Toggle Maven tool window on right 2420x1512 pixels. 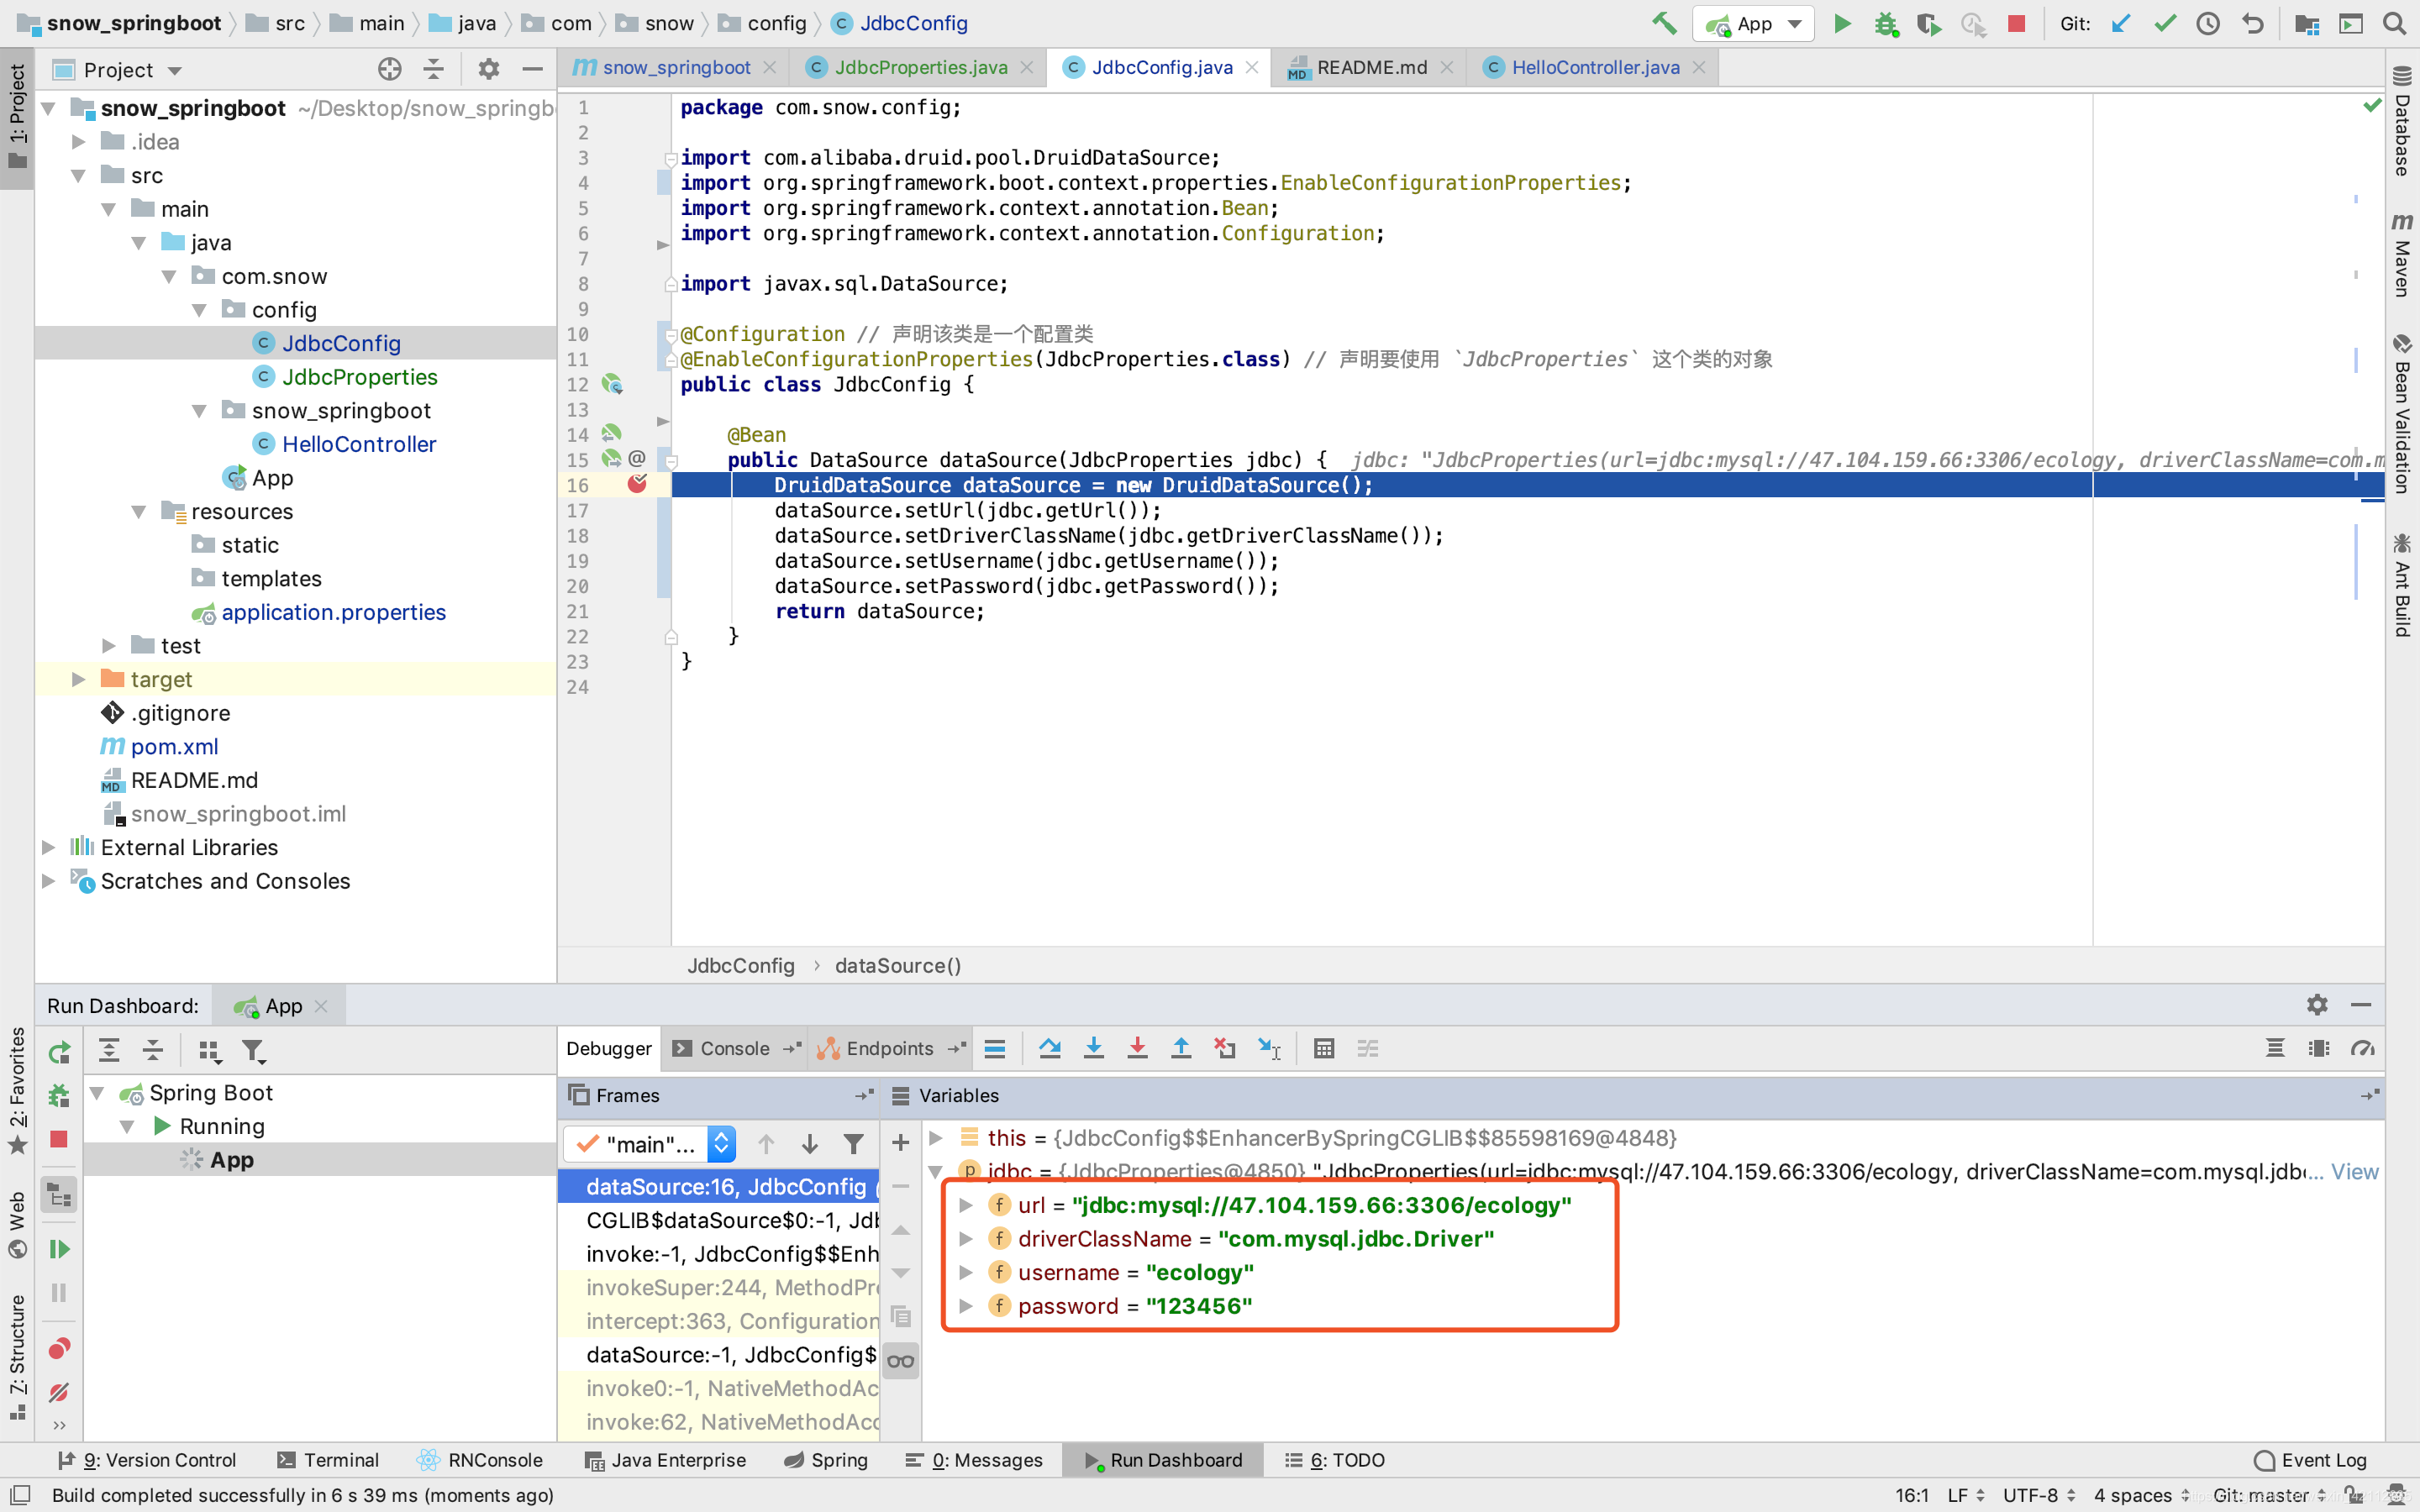[2402, 255]
